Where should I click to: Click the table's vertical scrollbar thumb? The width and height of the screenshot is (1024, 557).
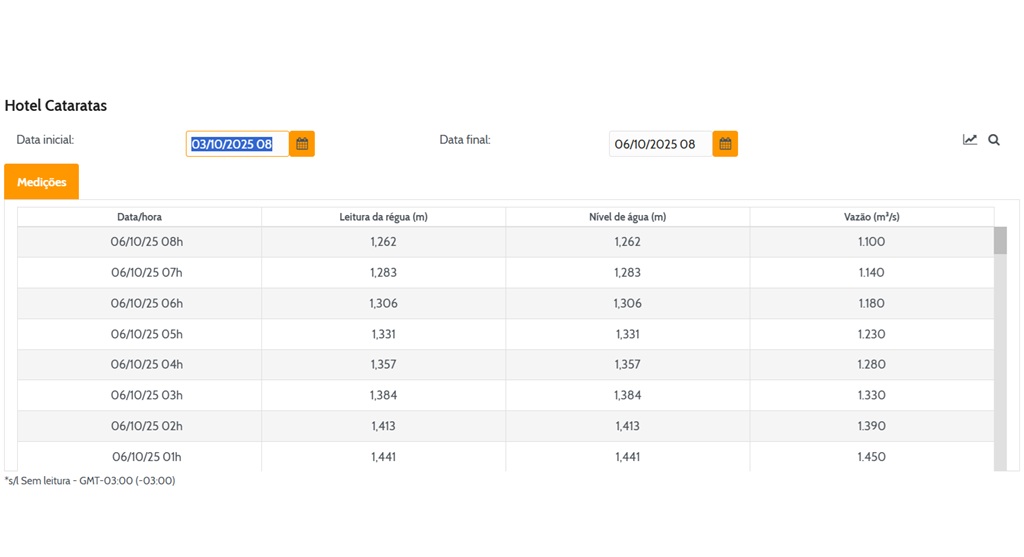click(1000, 241)
